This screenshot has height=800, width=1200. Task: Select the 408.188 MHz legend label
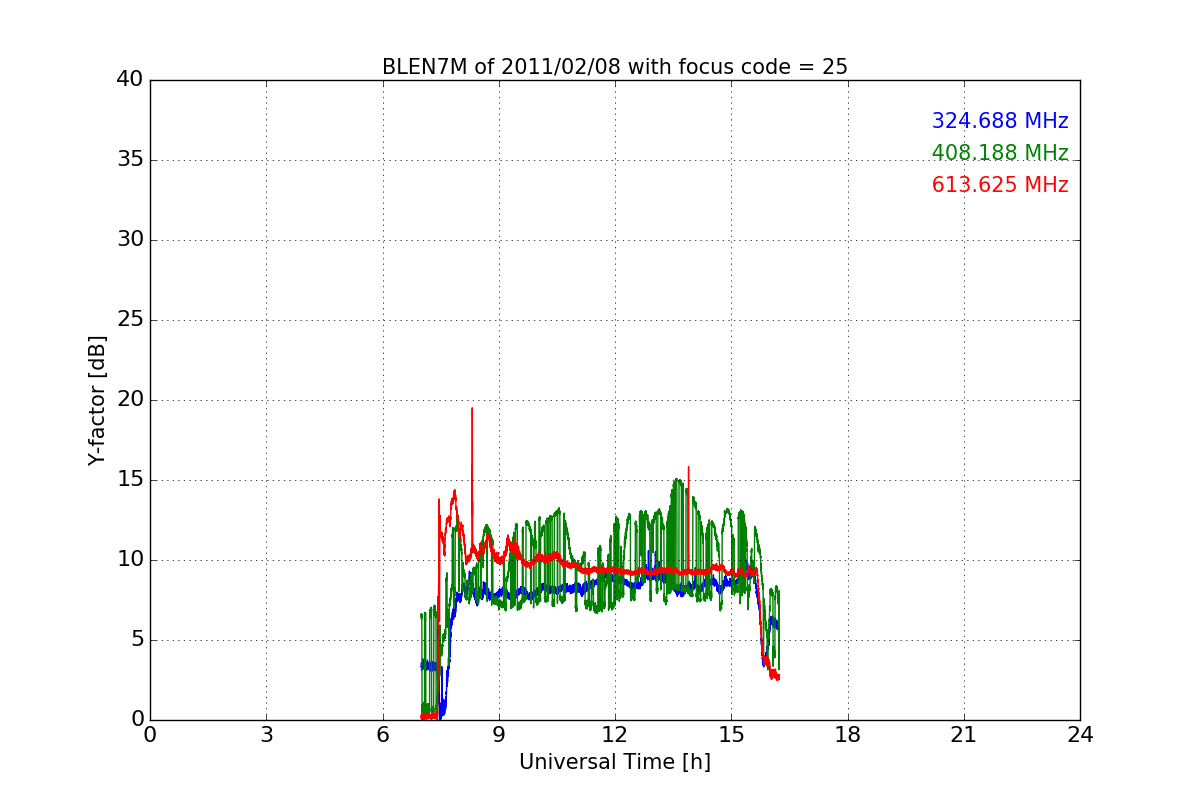coord(1000,153)
